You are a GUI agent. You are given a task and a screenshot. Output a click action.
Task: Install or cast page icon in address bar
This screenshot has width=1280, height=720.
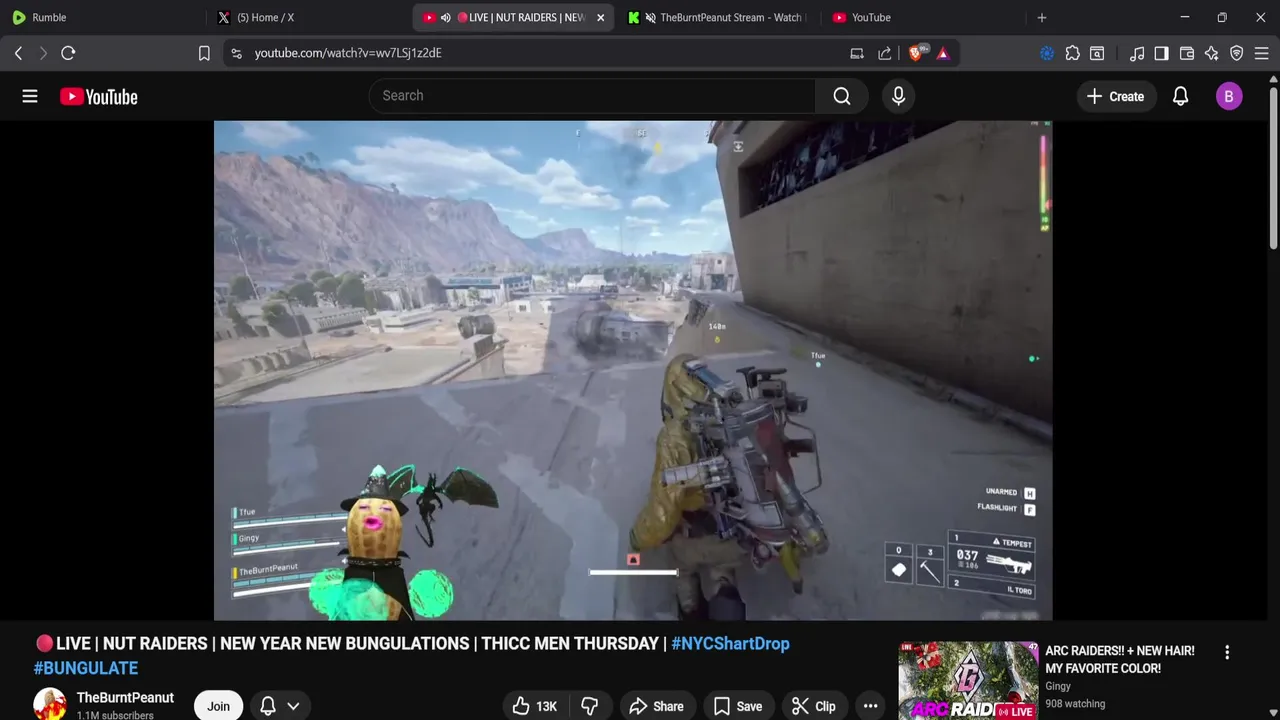857,53
